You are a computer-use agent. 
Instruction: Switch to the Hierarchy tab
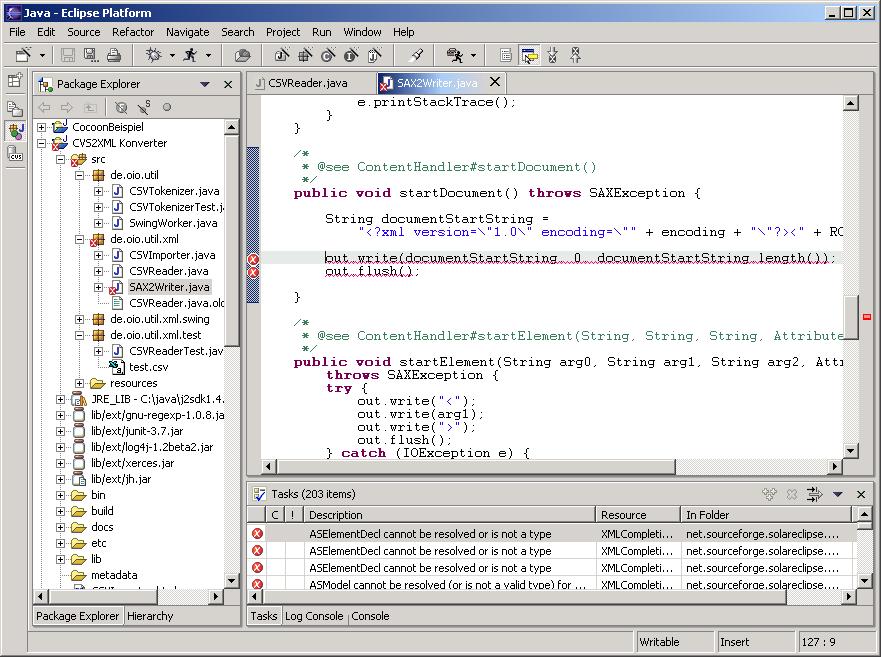(150, 616)
